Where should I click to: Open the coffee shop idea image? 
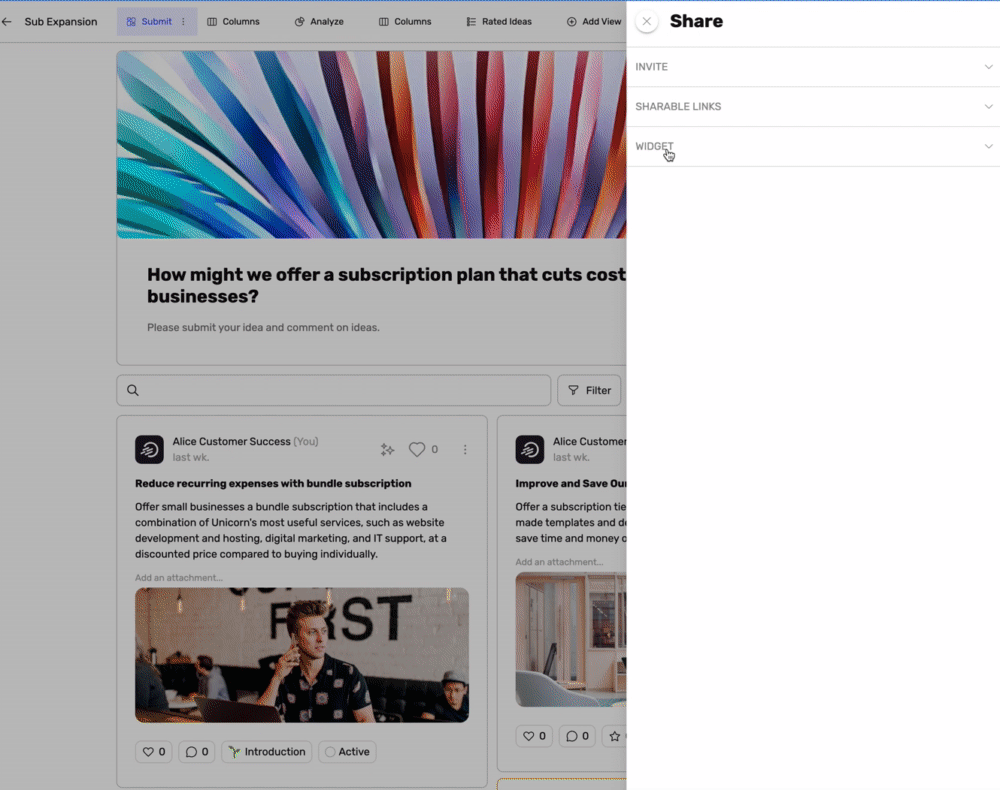click(302, 655)
